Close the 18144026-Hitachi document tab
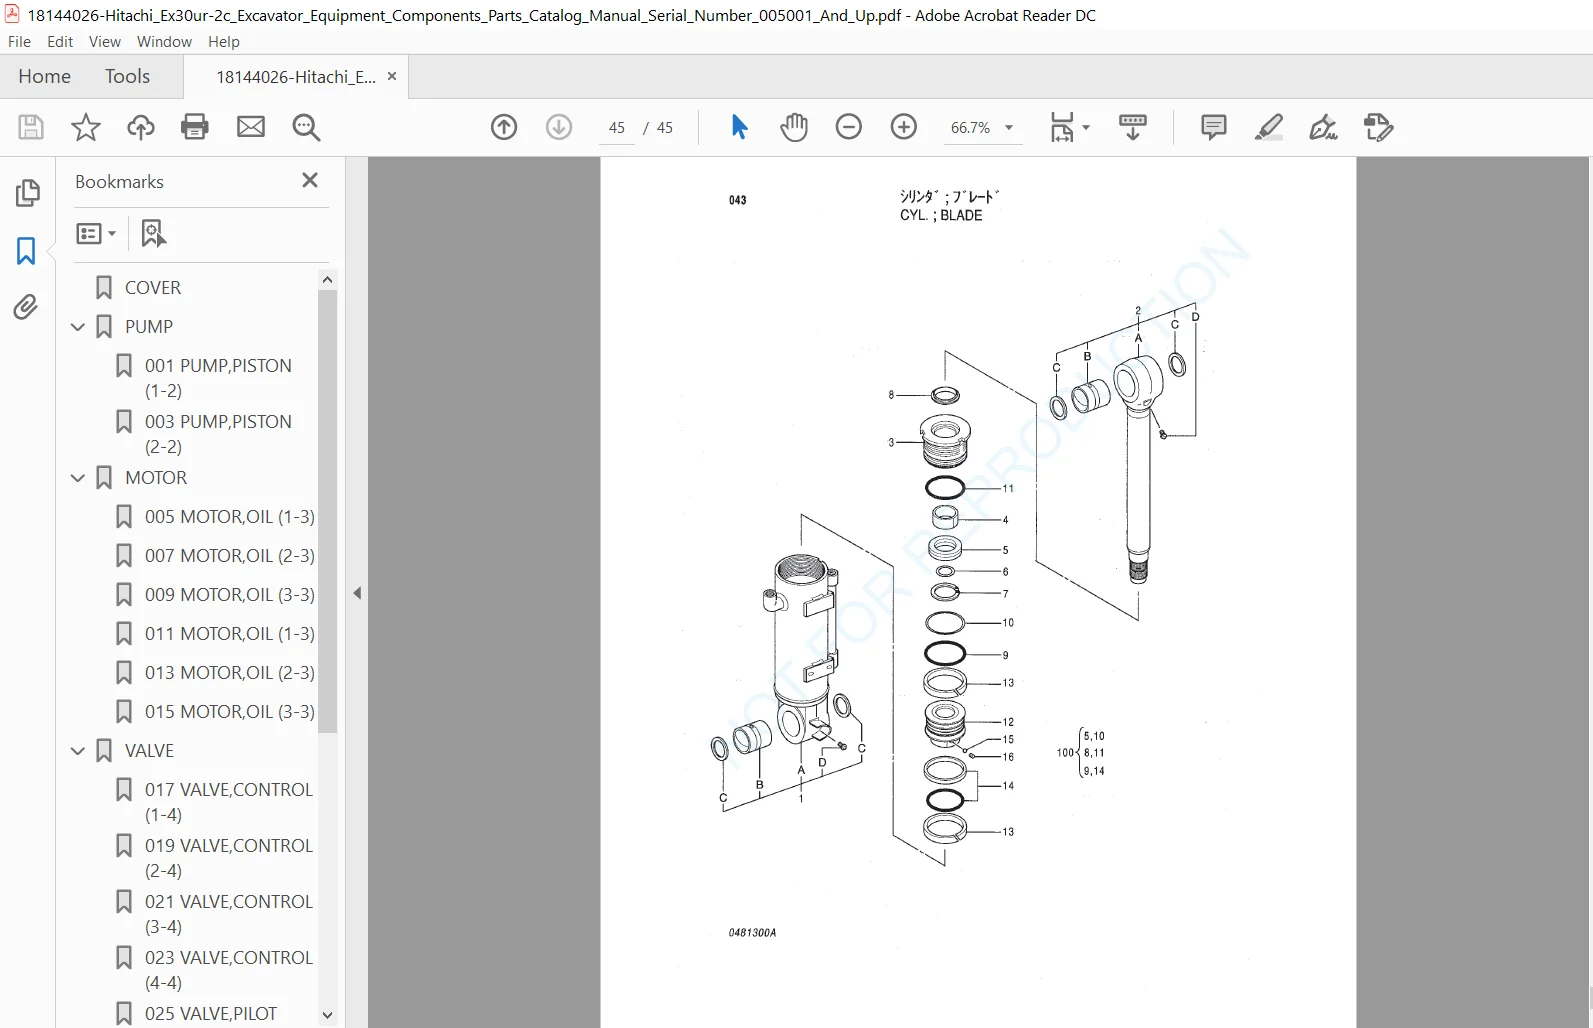Screen dimensions: 1593x1028 pyautogui.click(x=392, y=76)
